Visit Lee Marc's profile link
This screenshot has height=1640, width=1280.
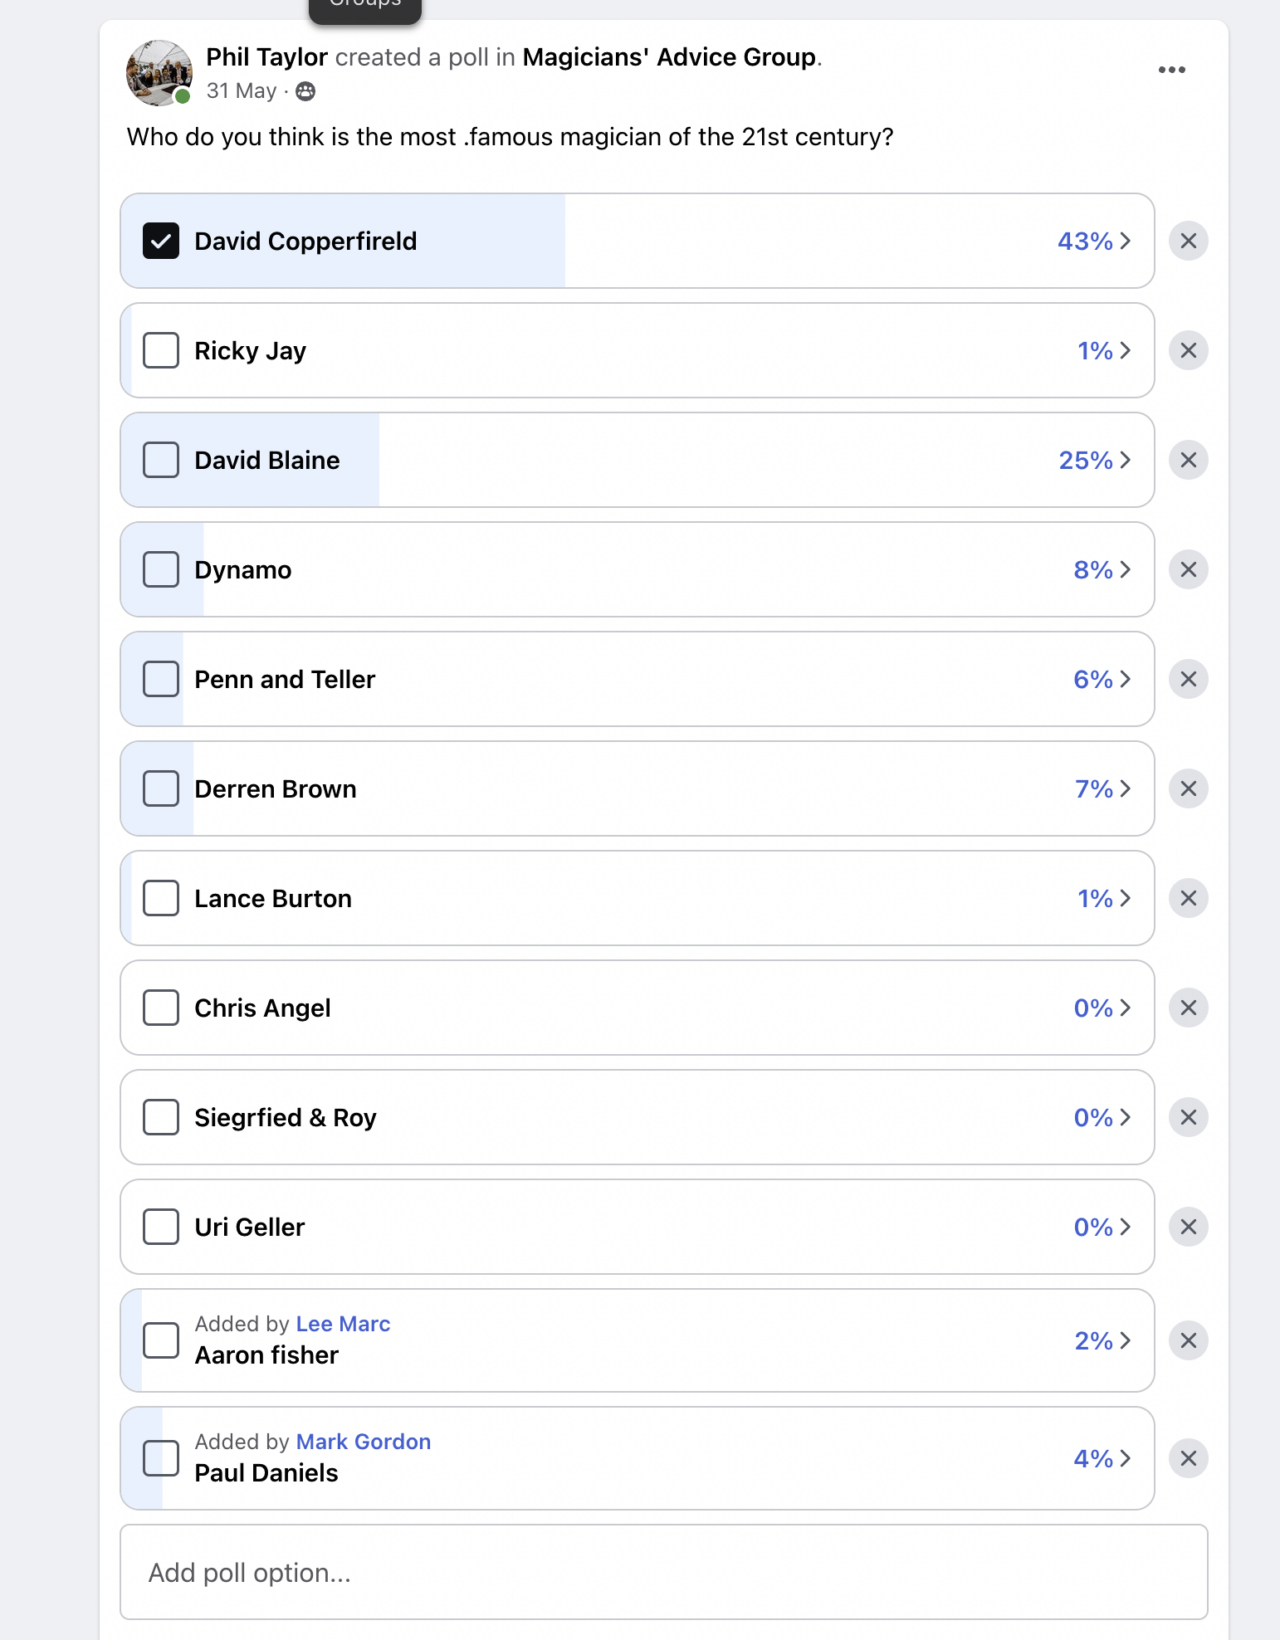pos(343,1324)
